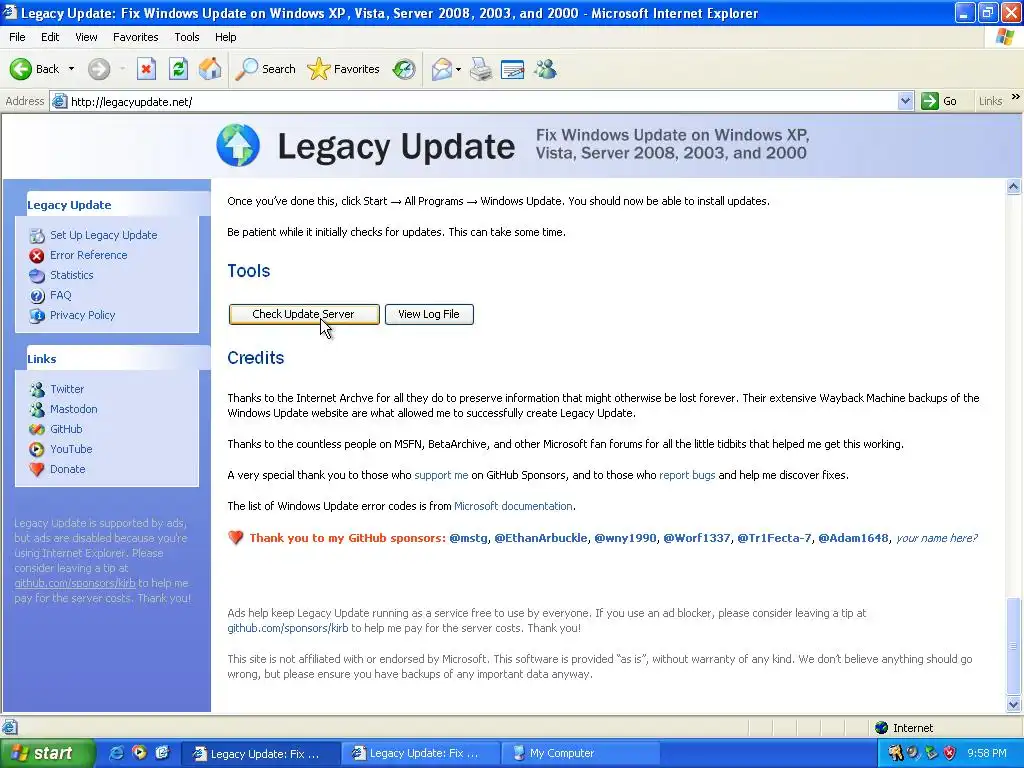The width and height of the screenshot is (1024, 768).
Task: Open the Microsoft documentation link
Action: (x=513, y=506)
